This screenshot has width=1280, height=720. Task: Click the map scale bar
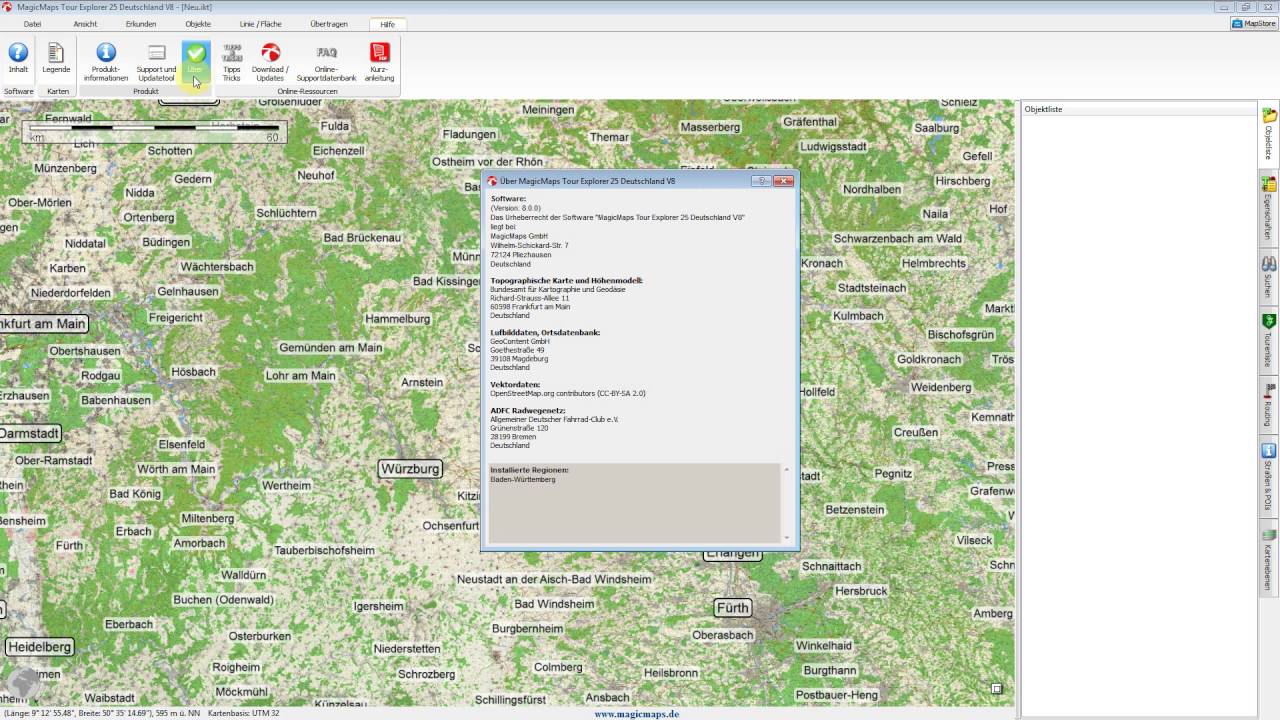155,131
